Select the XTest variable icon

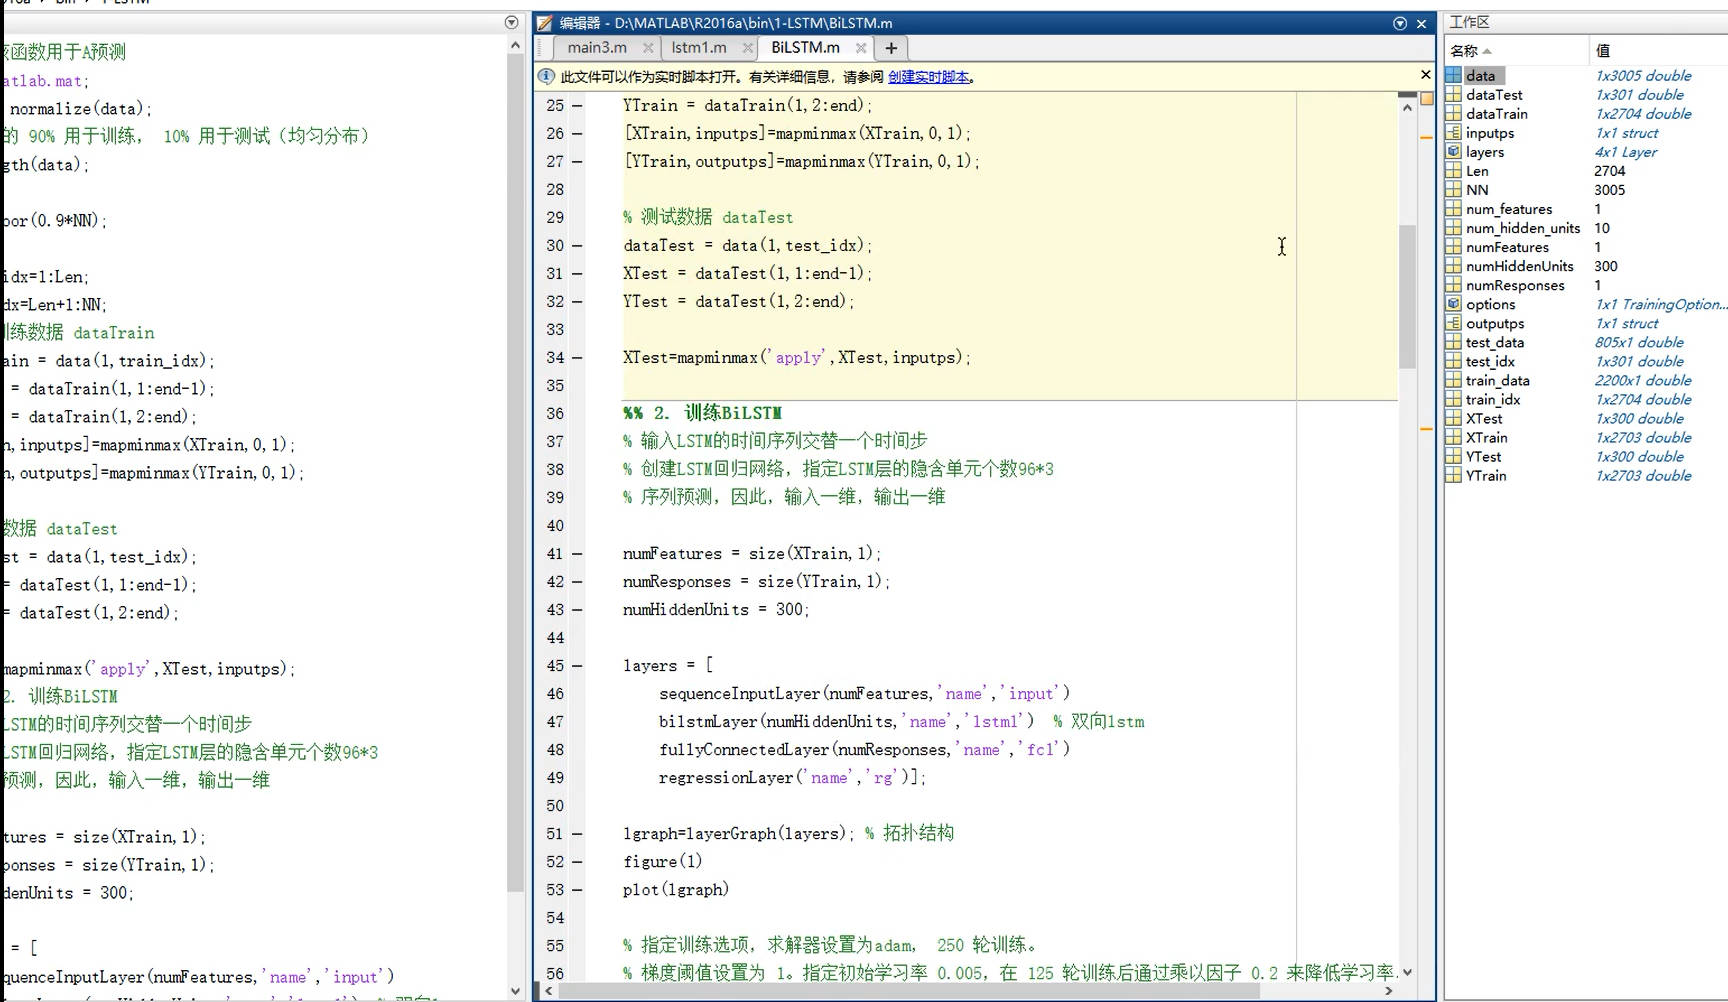[x=1453, y=417]
